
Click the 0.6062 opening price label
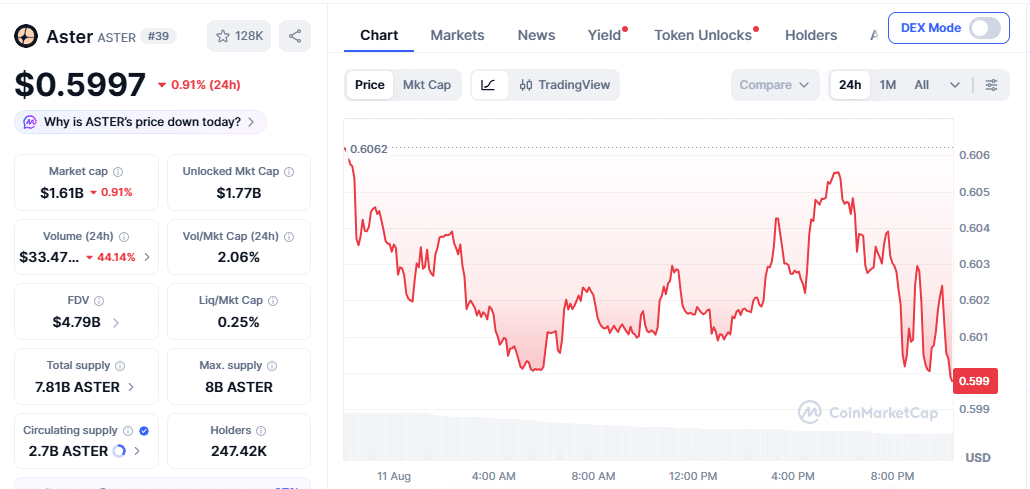[x=369, y=149]
